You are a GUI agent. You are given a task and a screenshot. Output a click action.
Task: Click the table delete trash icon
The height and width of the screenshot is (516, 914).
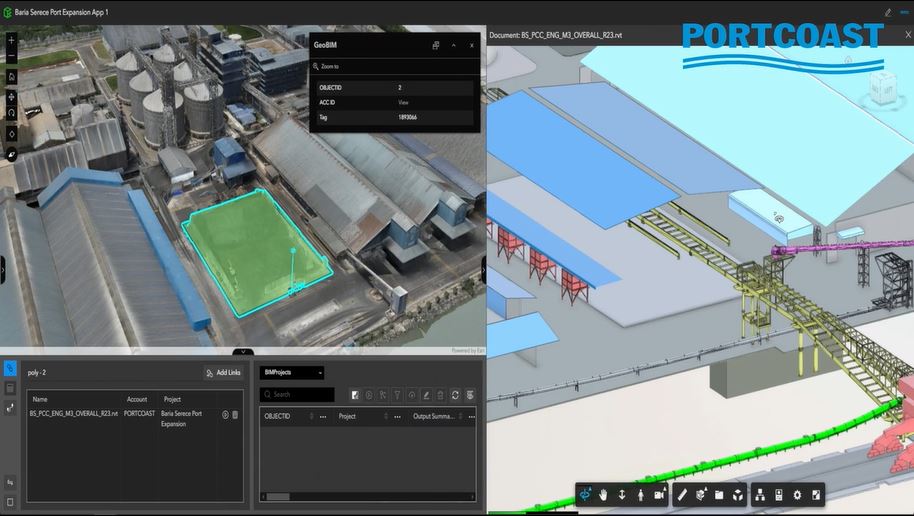441,395
